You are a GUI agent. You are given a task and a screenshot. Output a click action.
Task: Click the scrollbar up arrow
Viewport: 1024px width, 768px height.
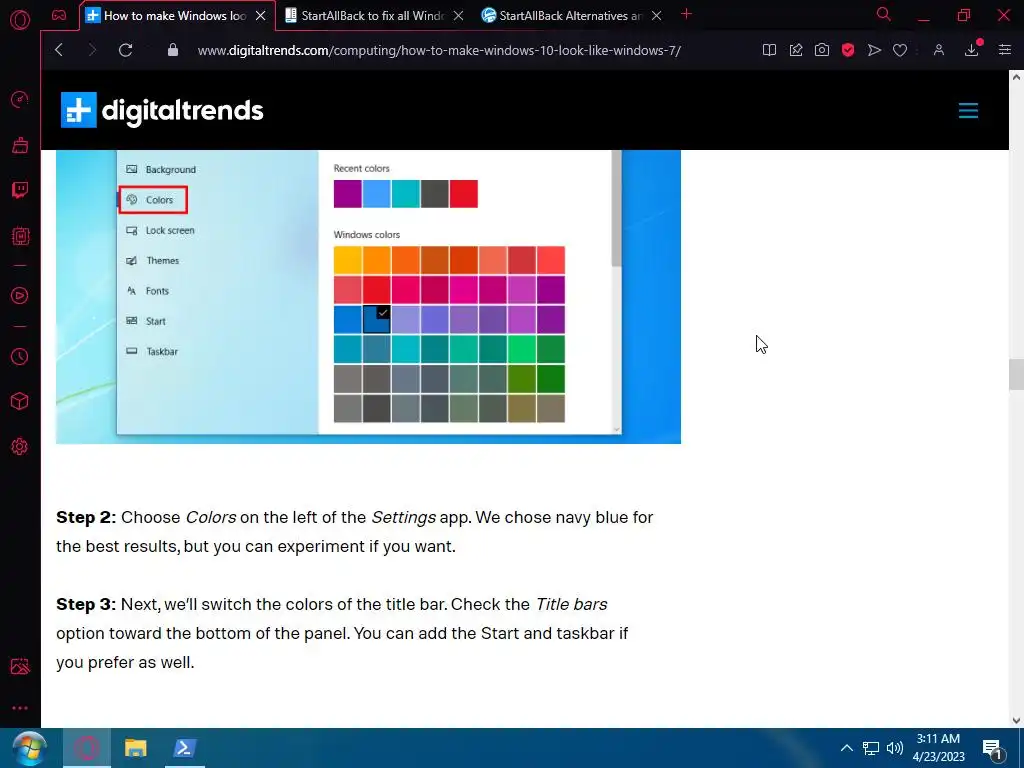tap(1016, 77)
